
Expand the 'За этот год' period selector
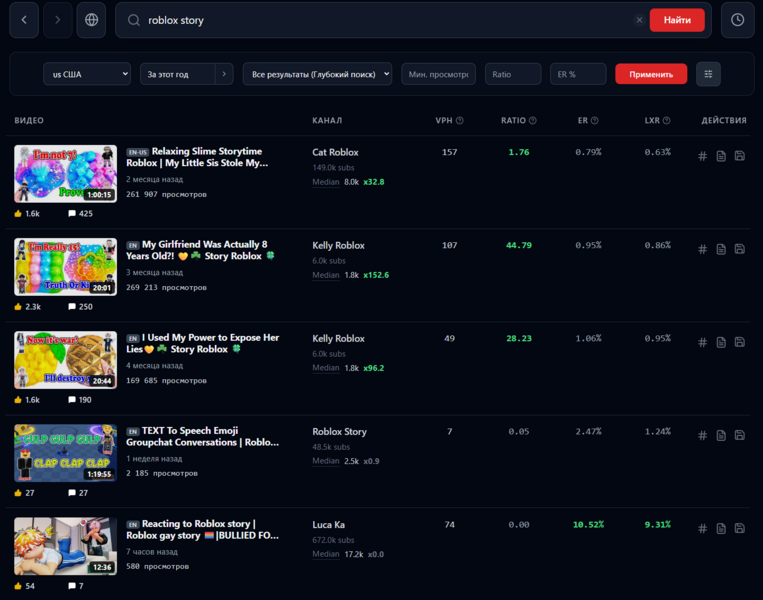[225, 74]
